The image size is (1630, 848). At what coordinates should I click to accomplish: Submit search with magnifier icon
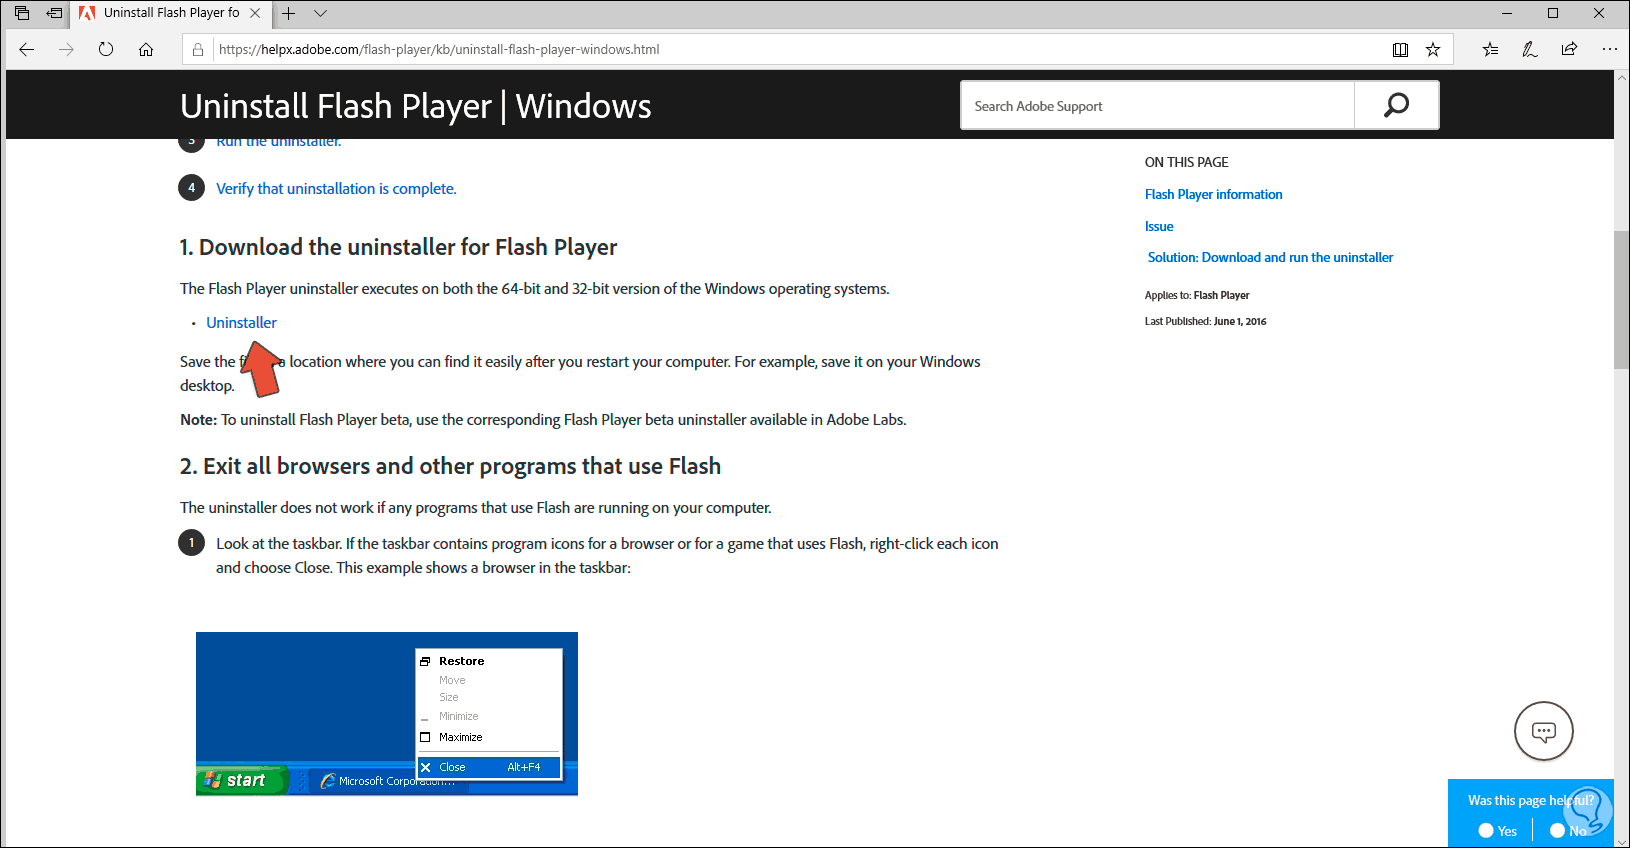(x=1396, y=105)
